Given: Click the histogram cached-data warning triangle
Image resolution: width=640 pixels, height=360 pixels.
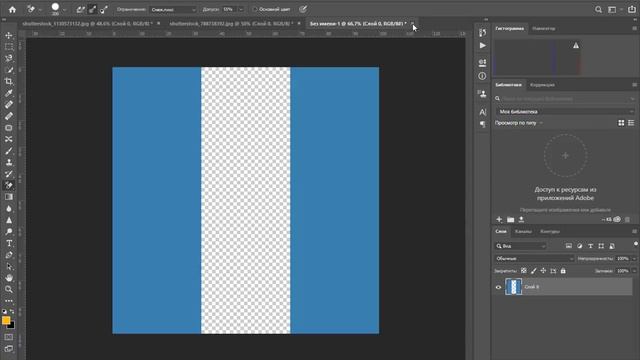Looking at the screenshot, I should tap(576, 45).
